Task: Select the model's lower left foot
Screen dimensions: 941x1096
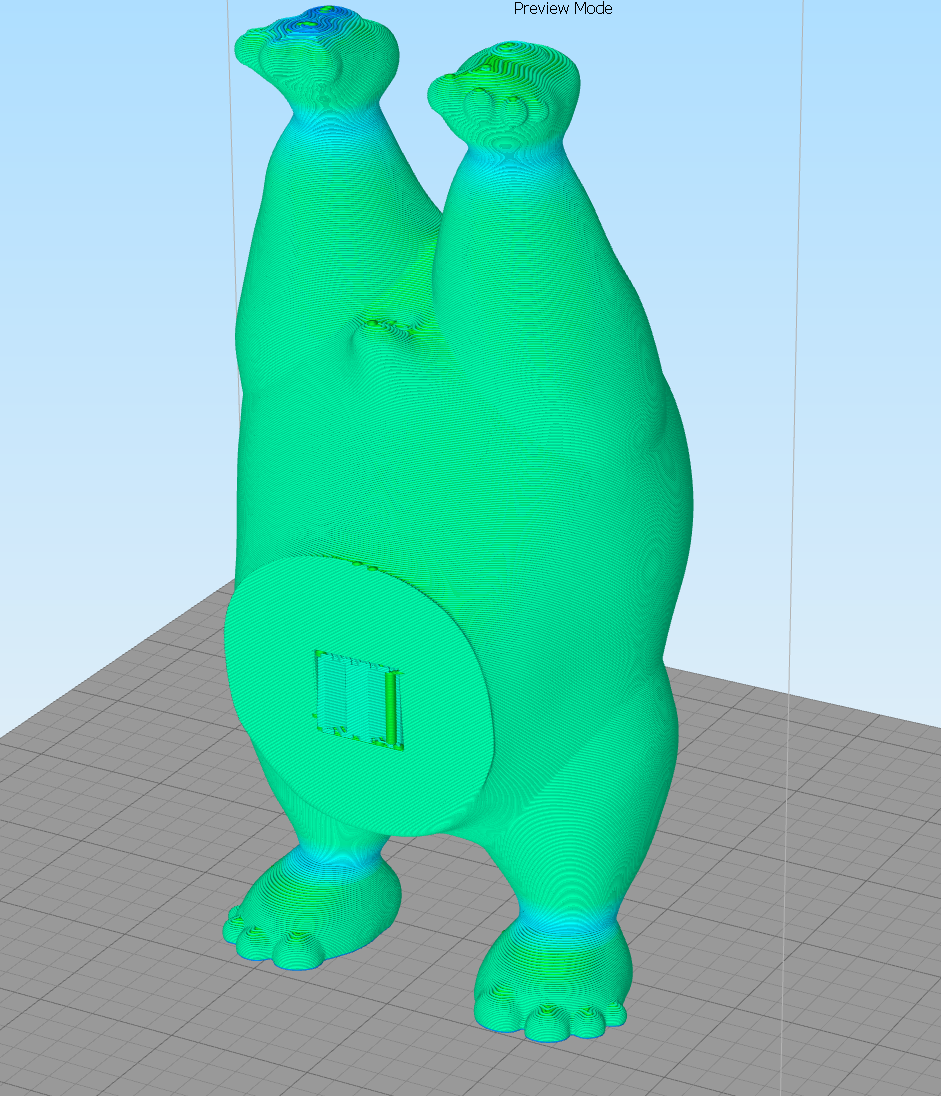Action: pos(313,910)
